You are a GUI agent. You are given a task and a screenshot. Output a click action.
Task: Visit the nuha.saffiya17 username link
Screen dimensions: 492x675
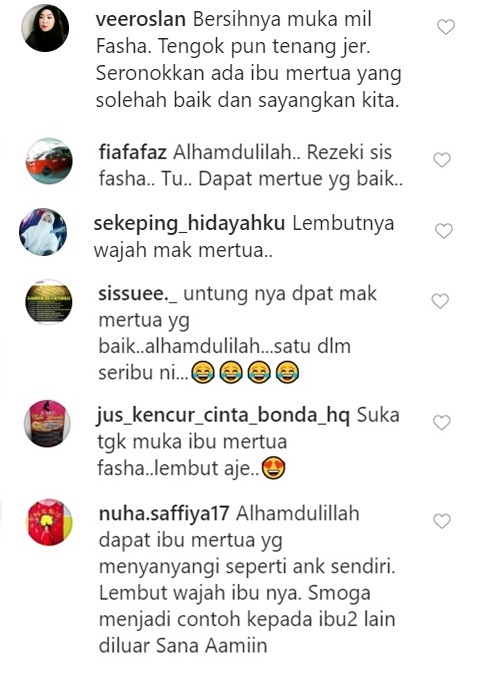[x=164, y=514]
